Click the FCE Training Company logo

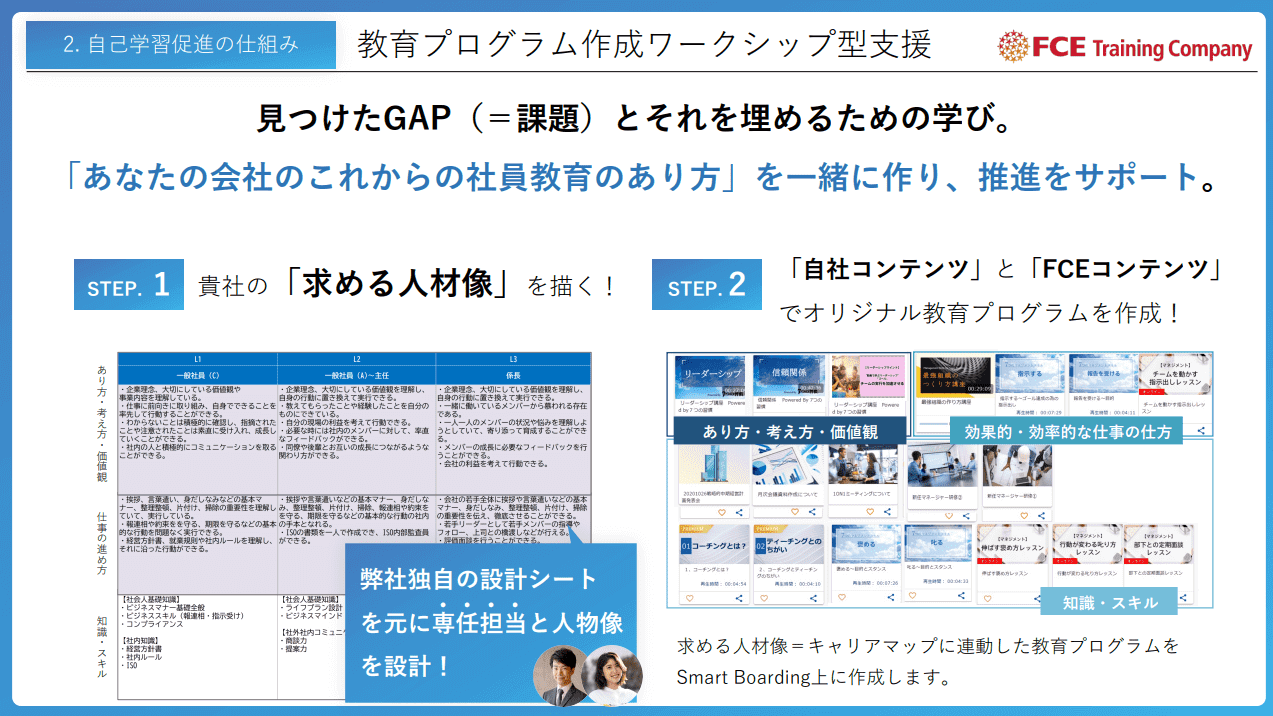(1125, 47)
